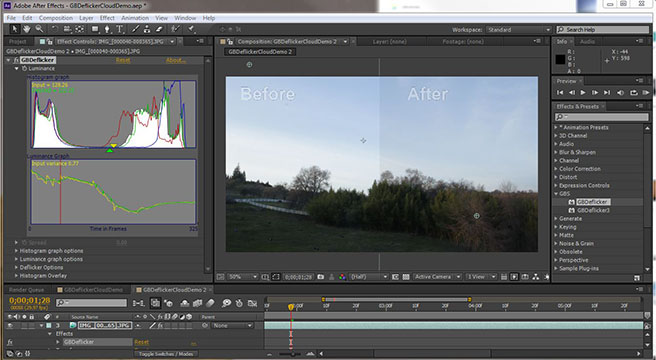Toggle pixel aspect ratio correction in viewer
656x360 pixels.
tap(504, 277)
